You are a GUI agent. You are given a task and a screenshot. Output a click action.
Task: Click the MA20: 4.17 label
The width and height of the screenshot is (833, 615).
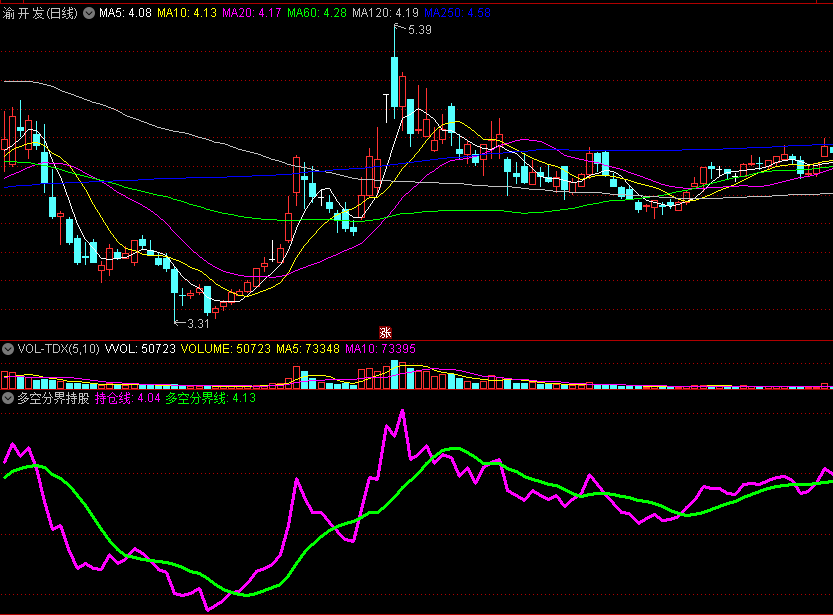251,13
